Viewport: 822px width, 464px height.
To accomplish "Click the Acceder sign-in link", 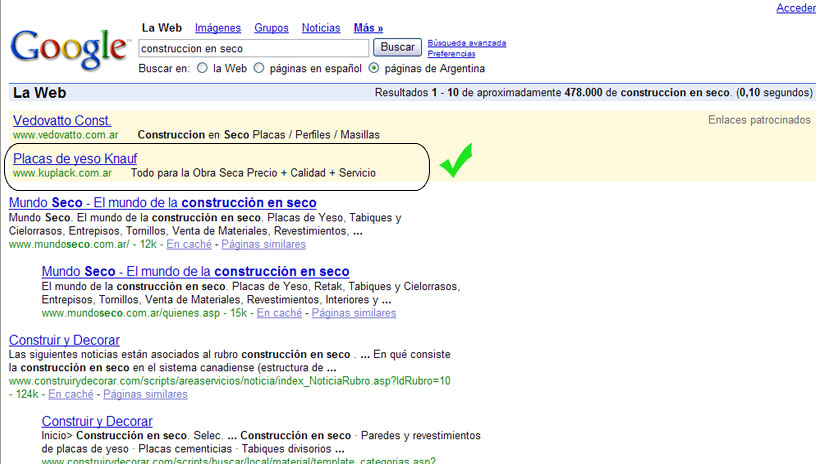I will [x=796, y=8].
